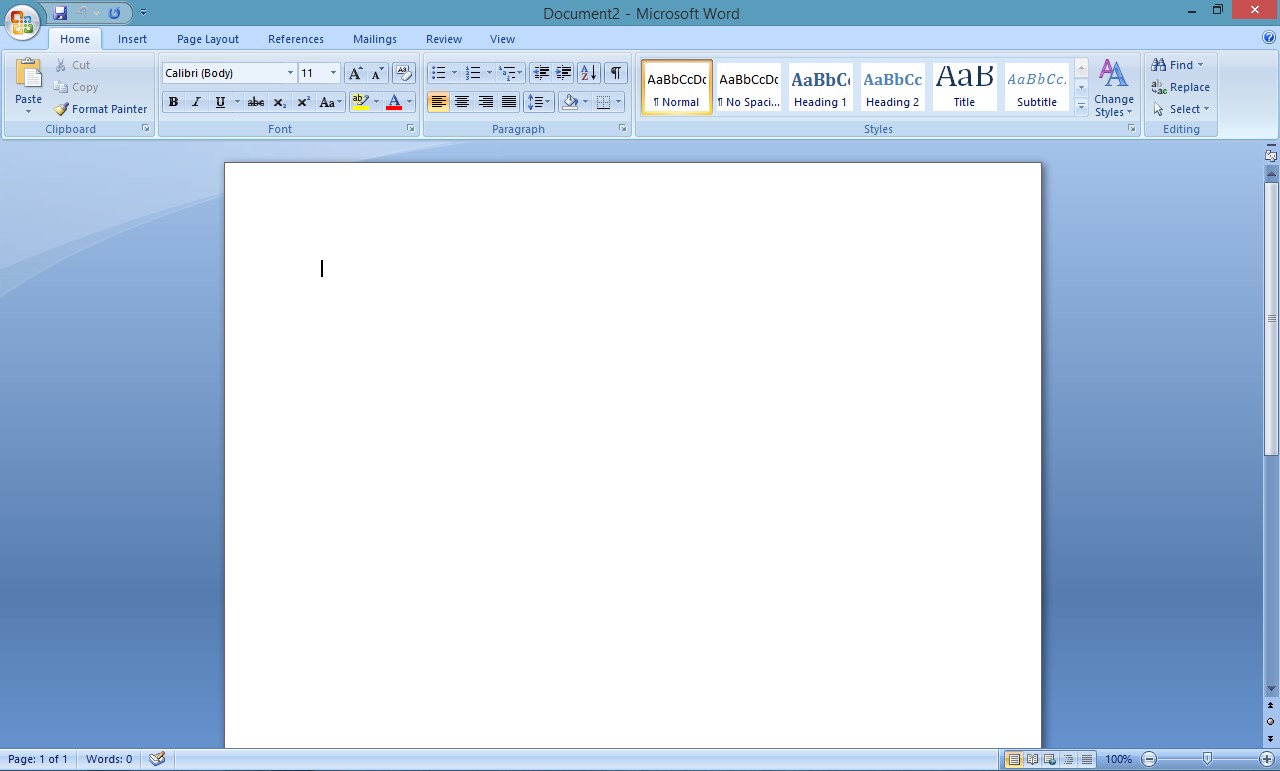Toggle Italic formatting
The image size is (1280, 771).
pyautogui.click(x=196, y=102)
